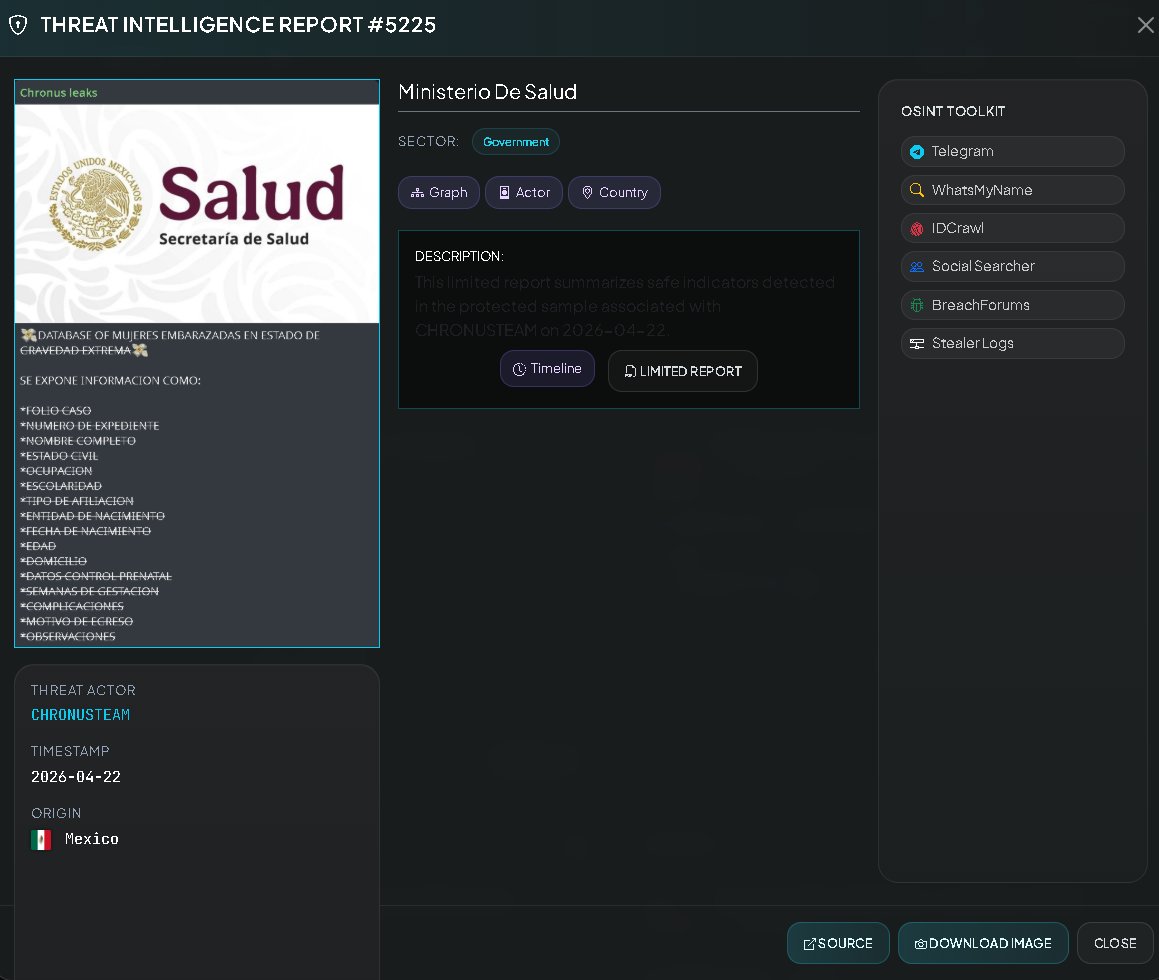
Task: Close the report with the X icon
Action: pyautogui.click(x=1145, y=25)
